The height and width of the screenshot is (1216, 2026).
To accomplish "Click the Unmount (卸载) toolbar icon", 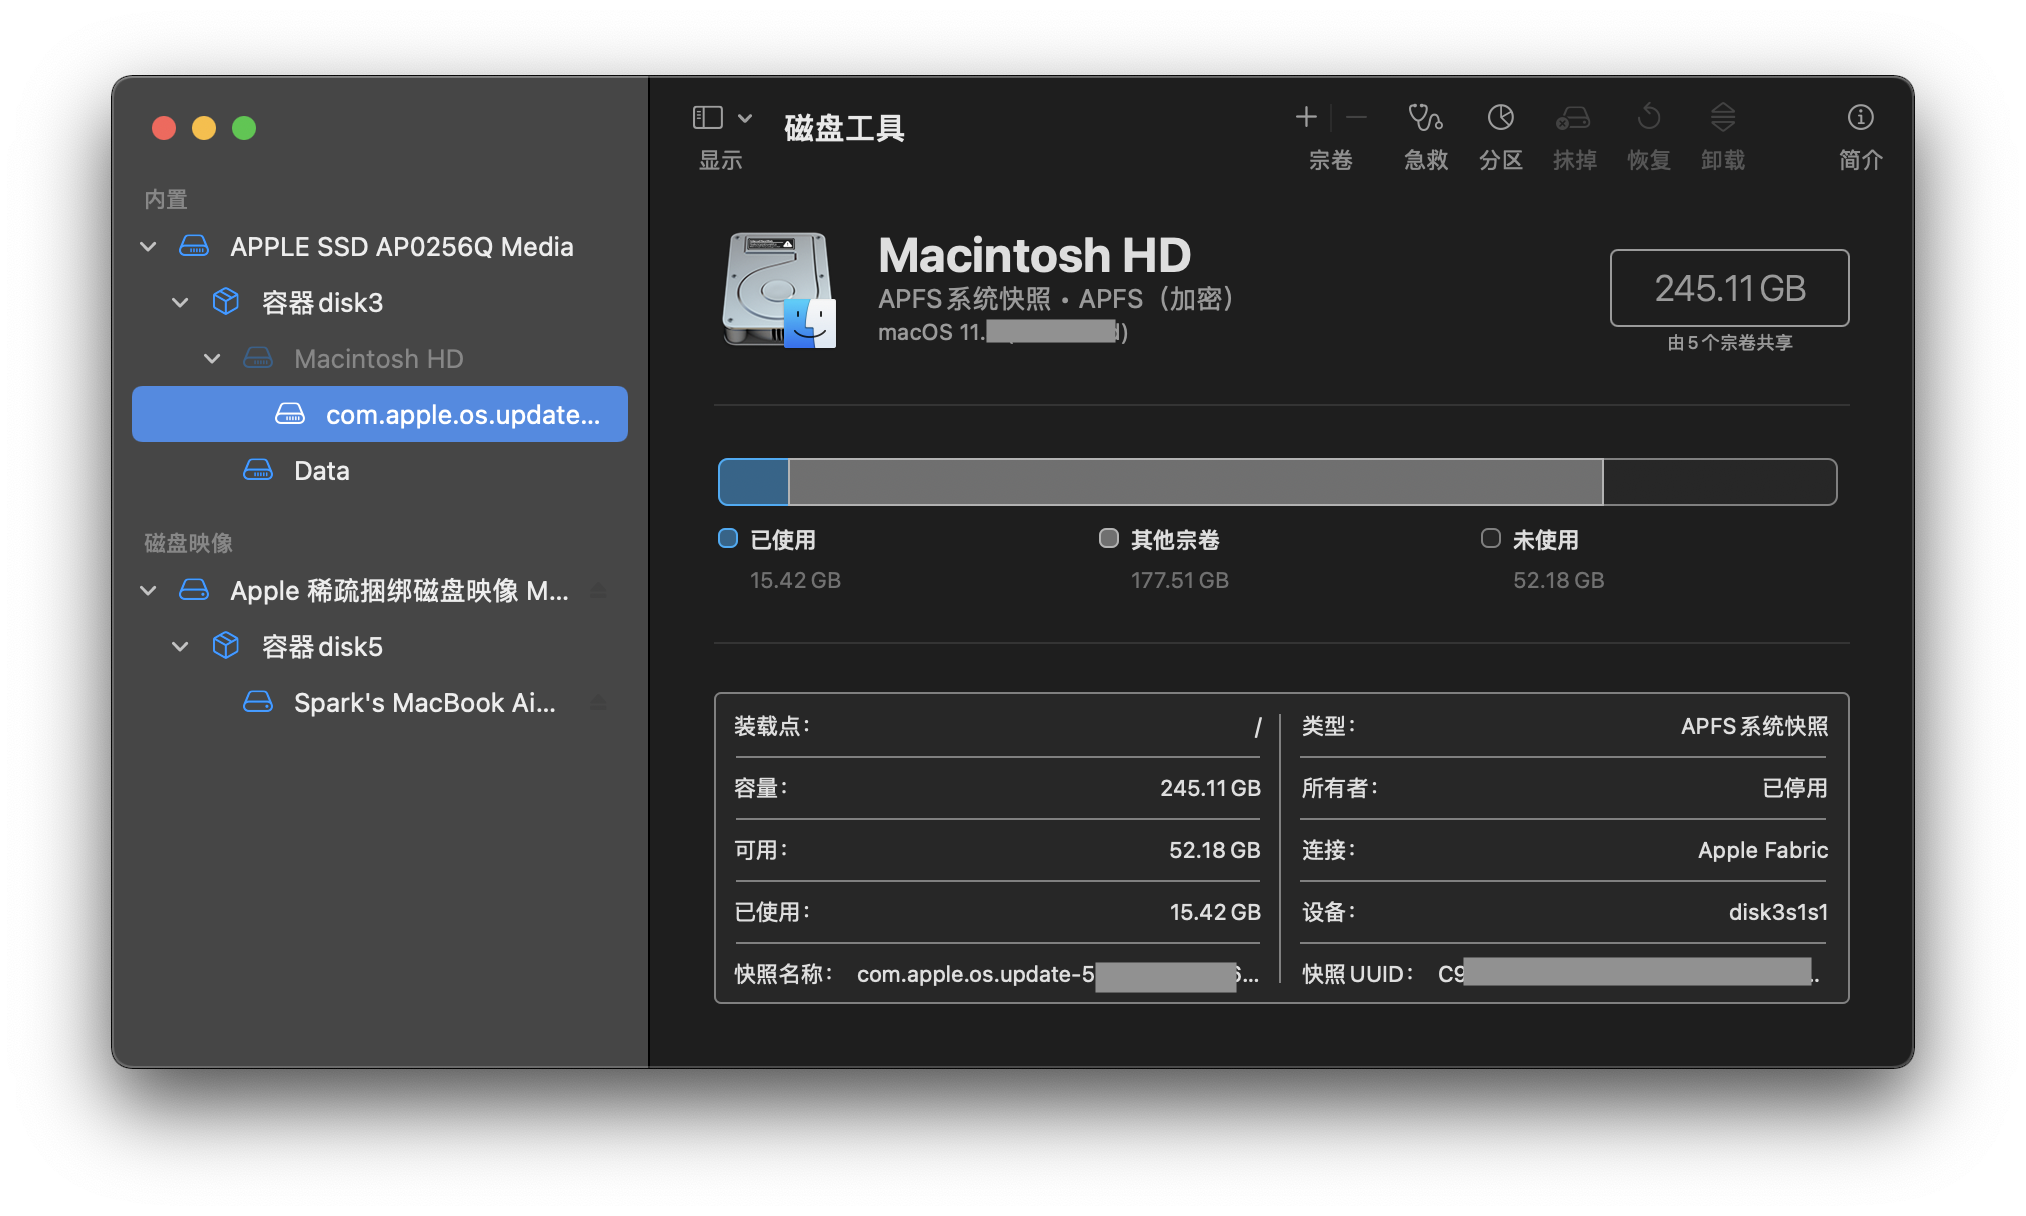I will point(1722,119).
